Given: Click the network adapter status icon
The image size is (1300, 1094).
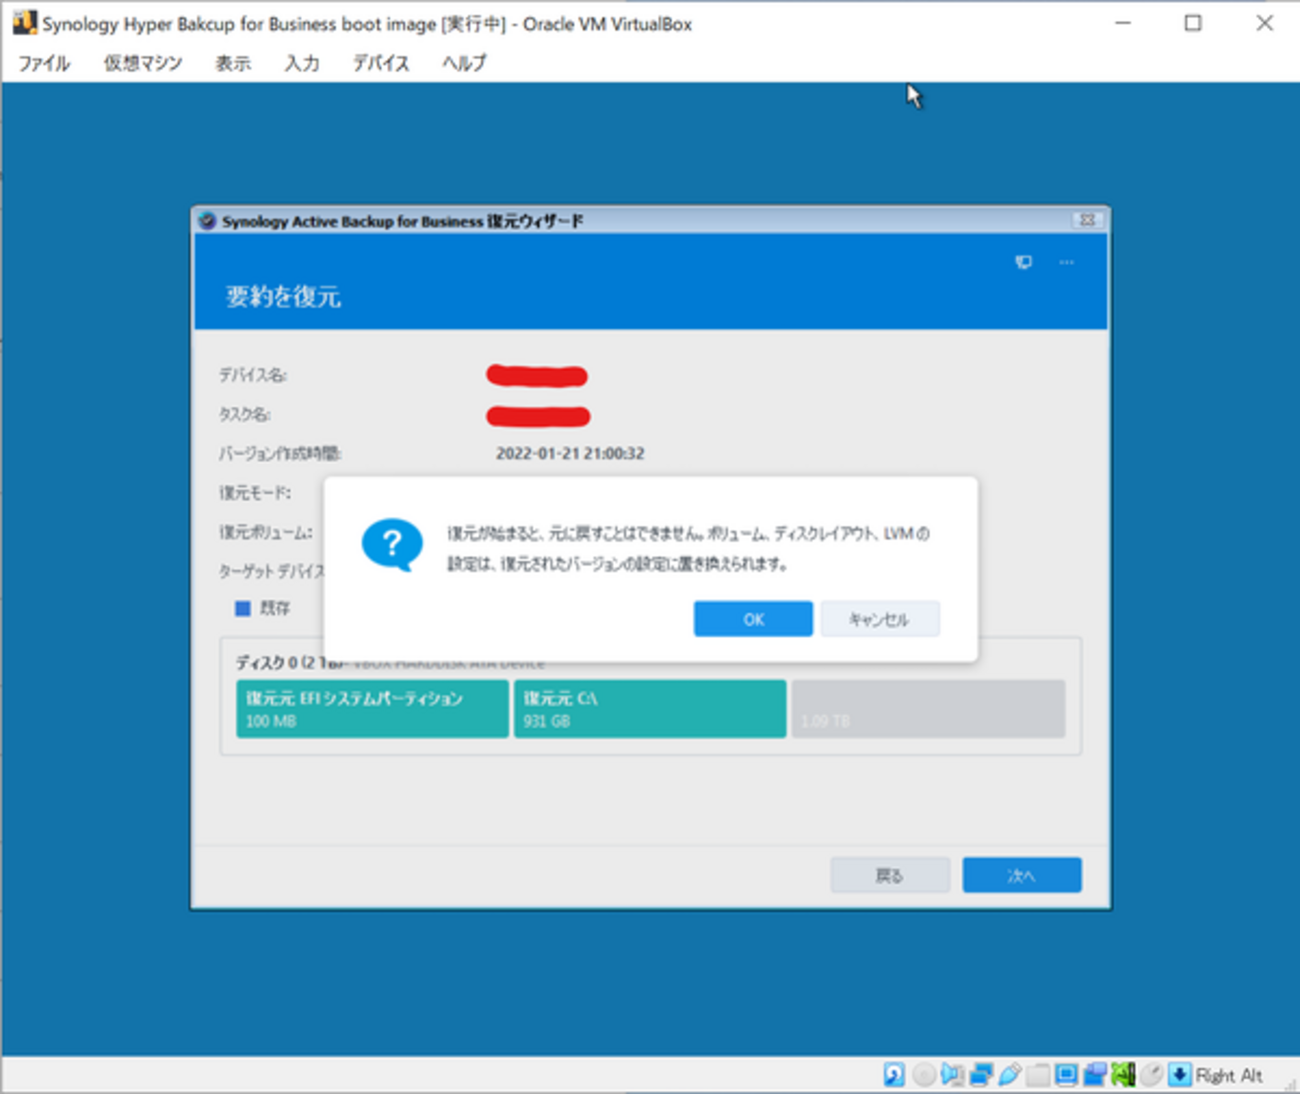Looking at the screenshot, I should (x=981, y=1075).
